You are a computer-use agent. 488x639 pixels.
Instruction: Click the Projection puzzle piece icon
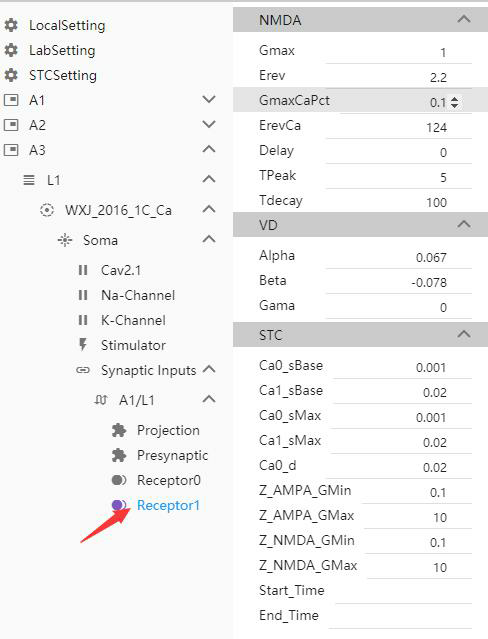119,430
